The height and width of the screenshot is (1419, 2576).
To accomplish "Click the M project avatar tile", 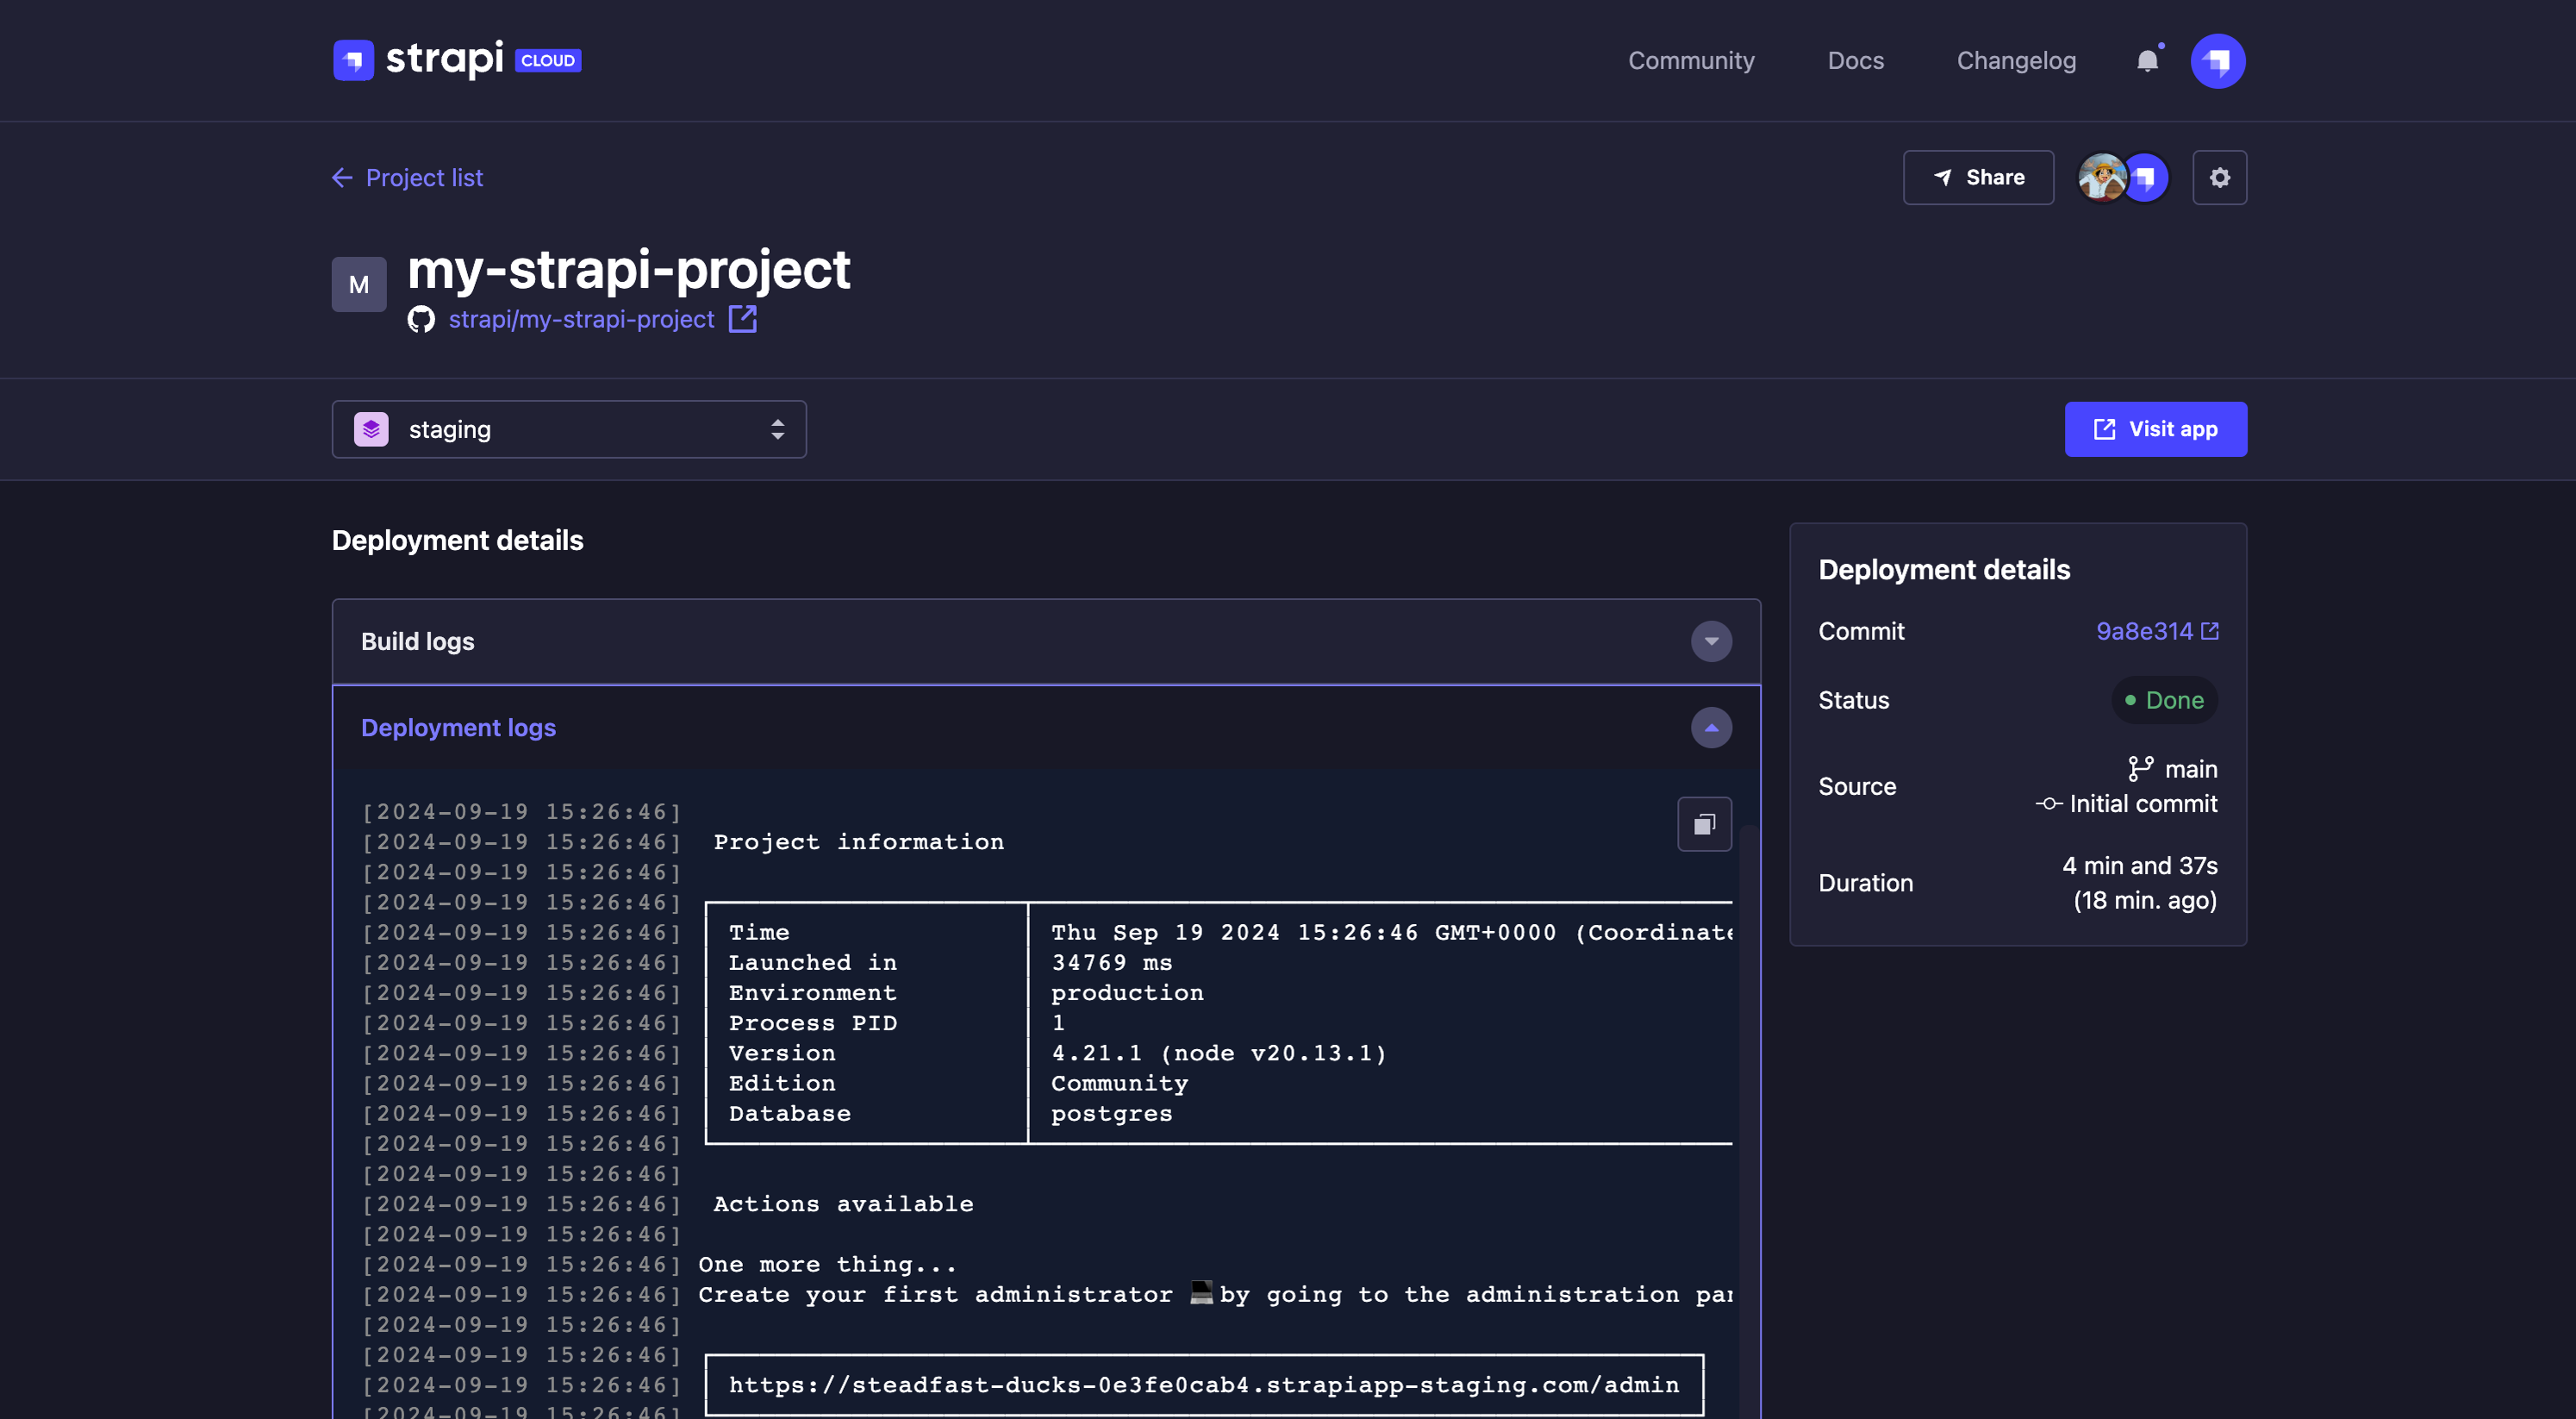I will (x=359, y=284).
